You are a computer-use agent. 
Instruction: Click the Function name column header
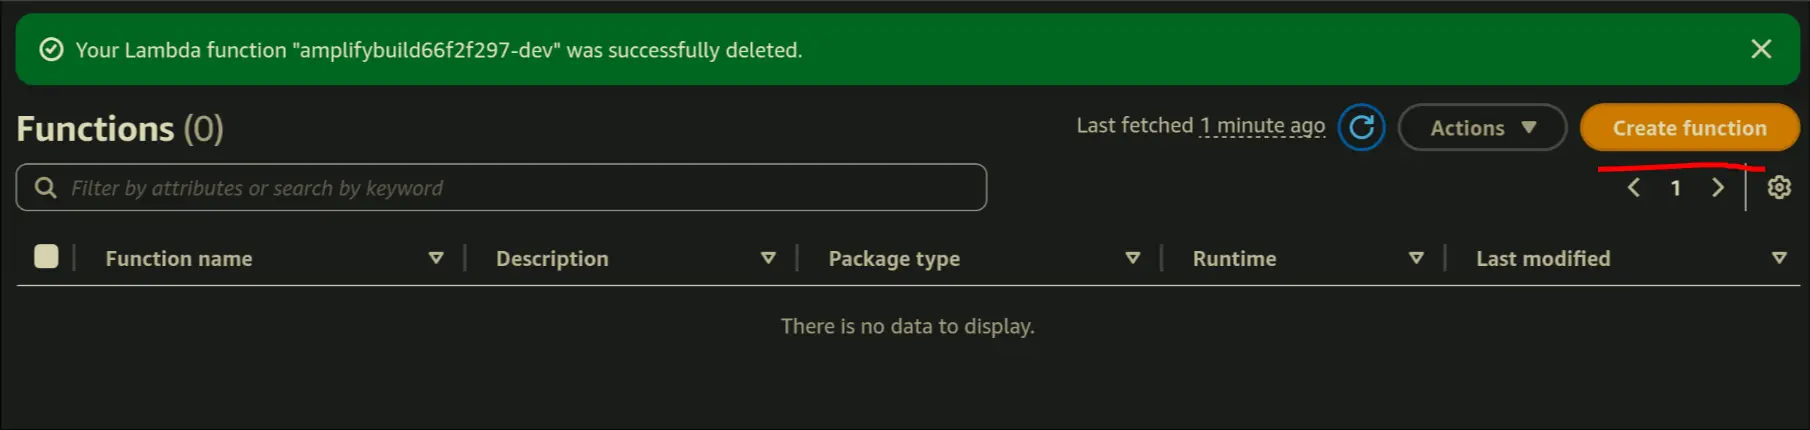pos(179,259)
